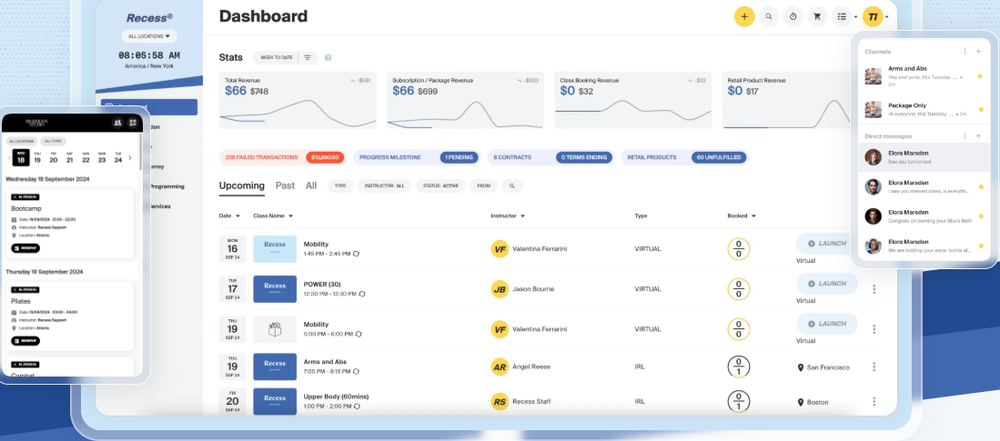Open the INSTRUCTOR: ALL filter
This screenshot has width=1000, height=441.
coord(384,186)
